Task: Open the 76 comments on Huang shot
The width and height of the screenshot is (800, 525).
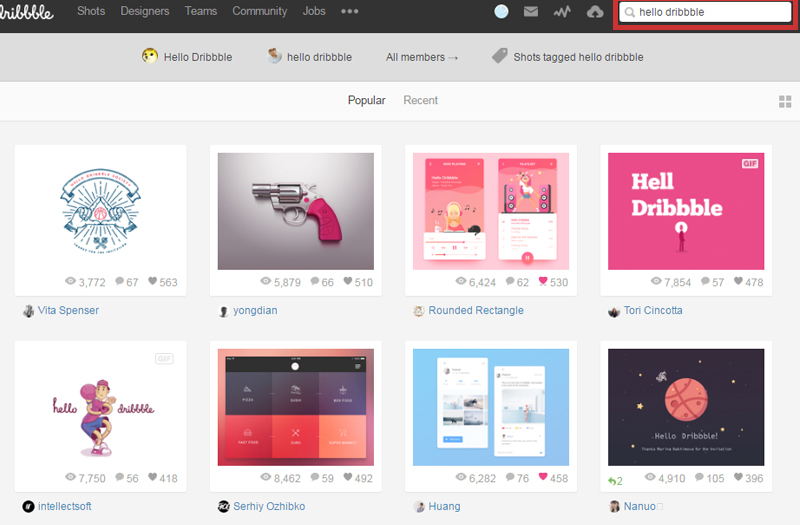Action: (x=517, y=478)
